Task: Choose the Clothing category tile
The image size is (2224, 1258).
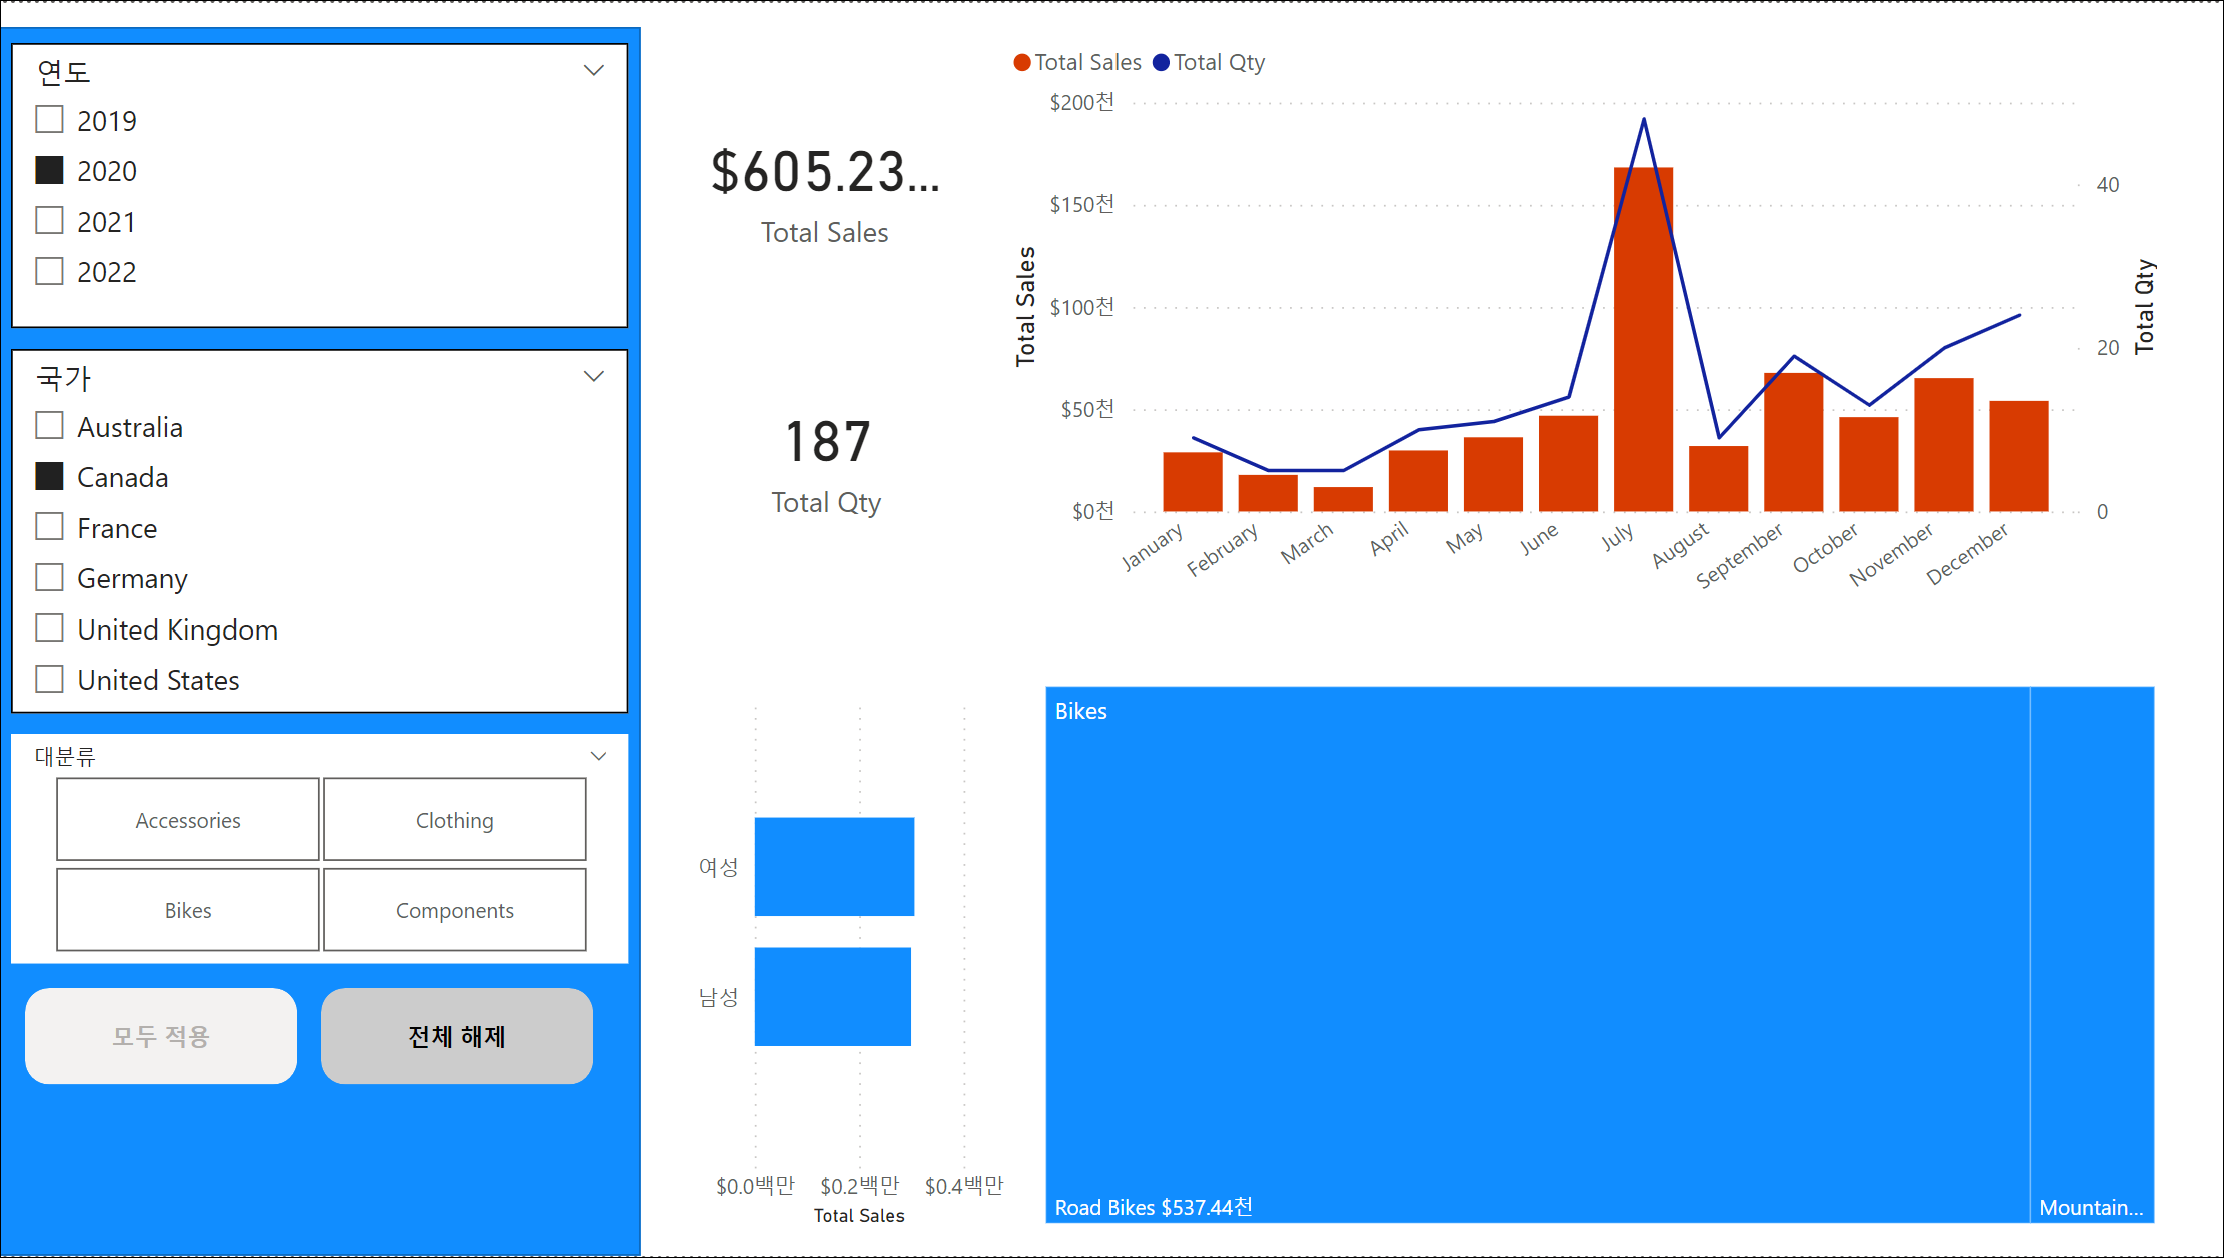Action: (x=455, y=820)
